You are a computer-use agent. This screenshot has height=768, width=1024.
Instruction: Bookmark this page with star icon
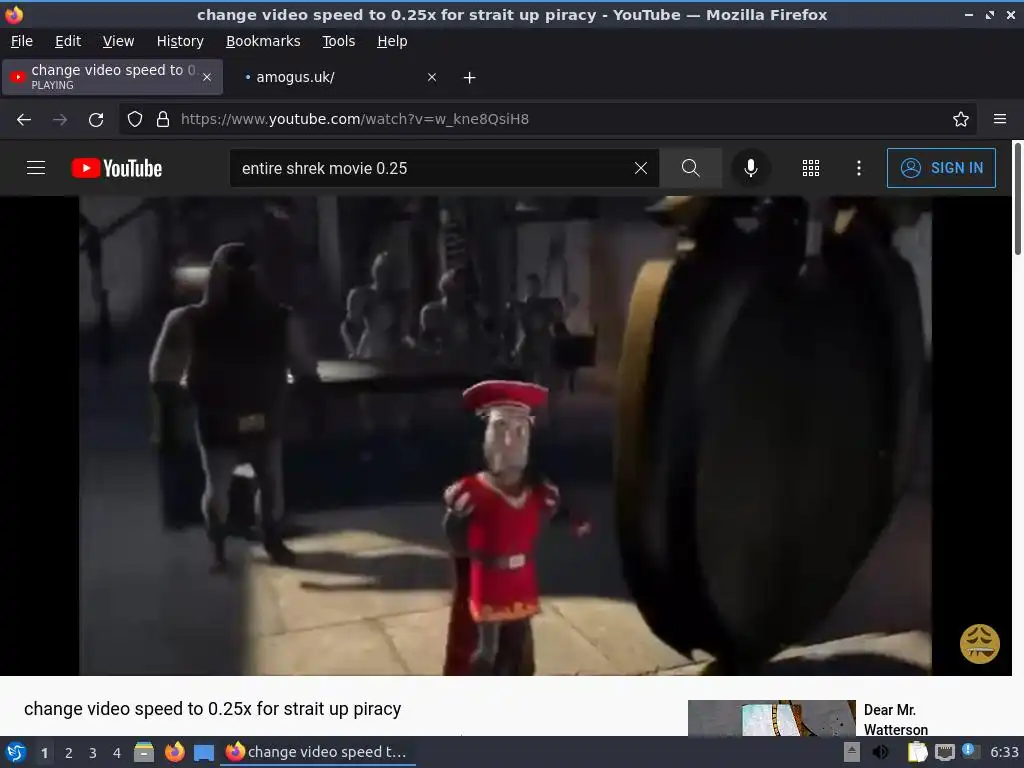pyautogui.click(x=961, y=119)
